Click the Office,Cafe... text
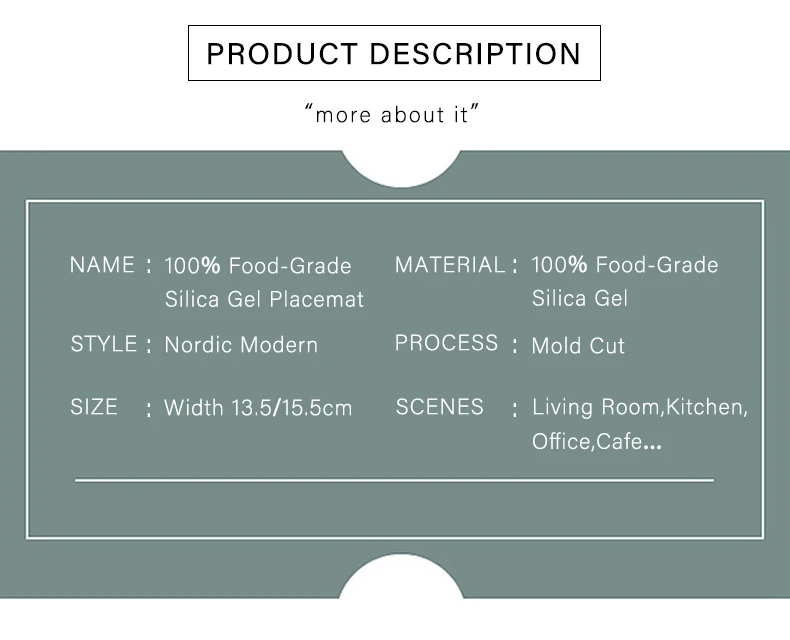 (597, 441)
